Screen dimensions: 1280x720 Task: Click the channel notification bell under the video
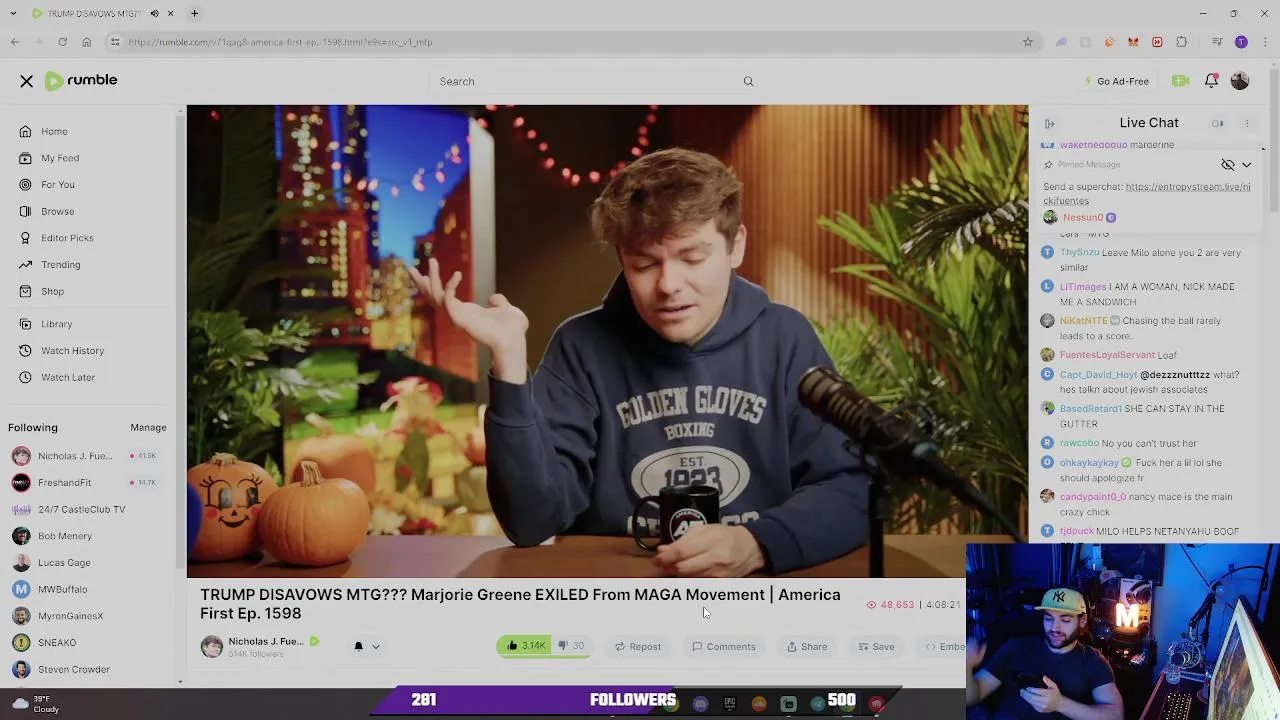pyautogui.click(x=358, y=646)
